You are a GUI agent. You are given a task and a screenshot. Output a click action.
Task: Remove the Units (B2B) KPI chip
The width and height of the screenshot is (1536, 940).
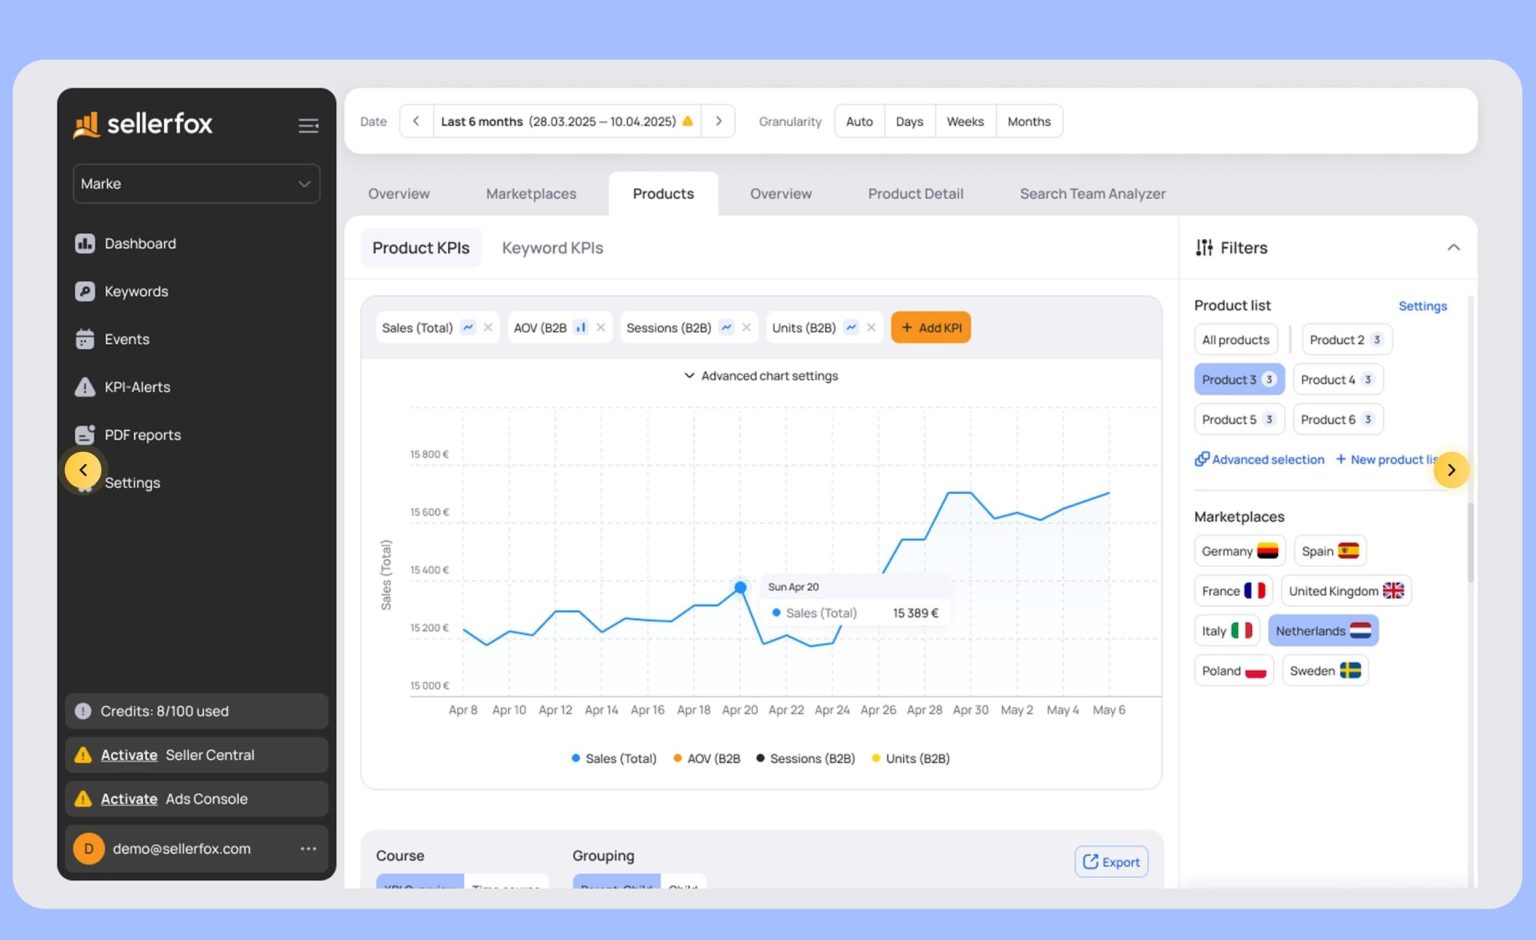(x=871, y=327)
